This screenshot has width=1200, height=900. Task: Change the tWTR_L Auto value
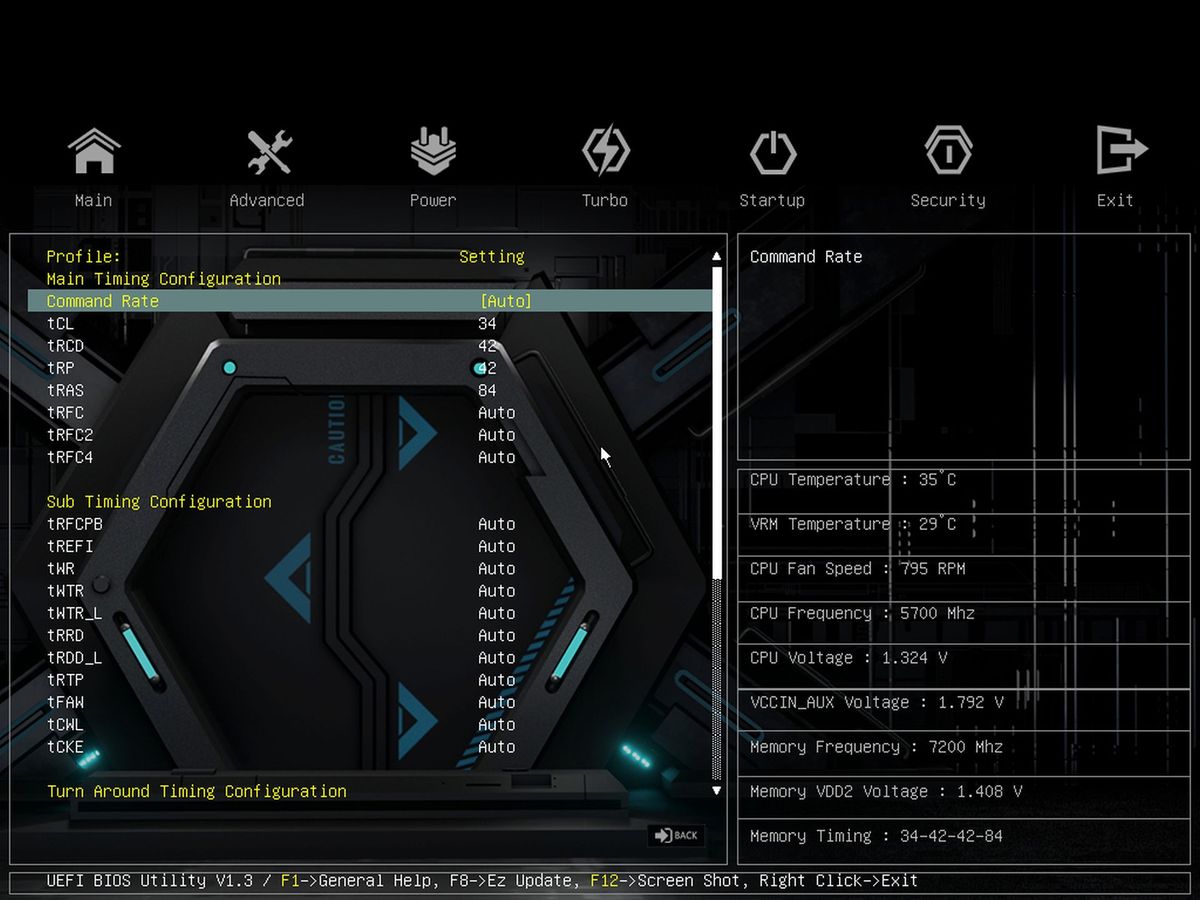point(497,613)
